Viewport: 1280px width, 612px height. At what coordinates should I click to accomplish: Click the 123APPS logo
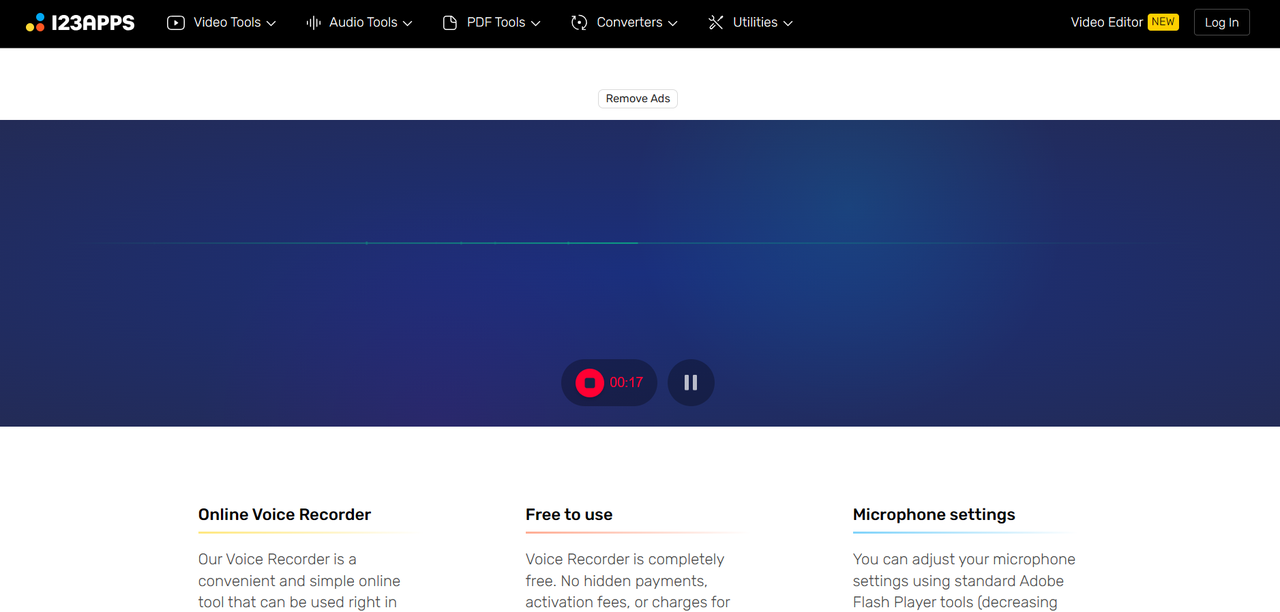pyautogui.click(x=80, y=22)
